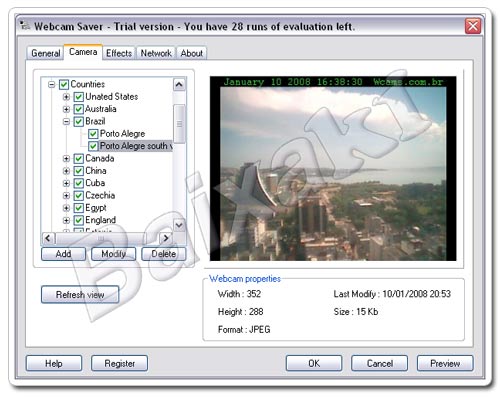
Task: Click the Webcam Saver title bar icon
Action: (x=25, y=25)
